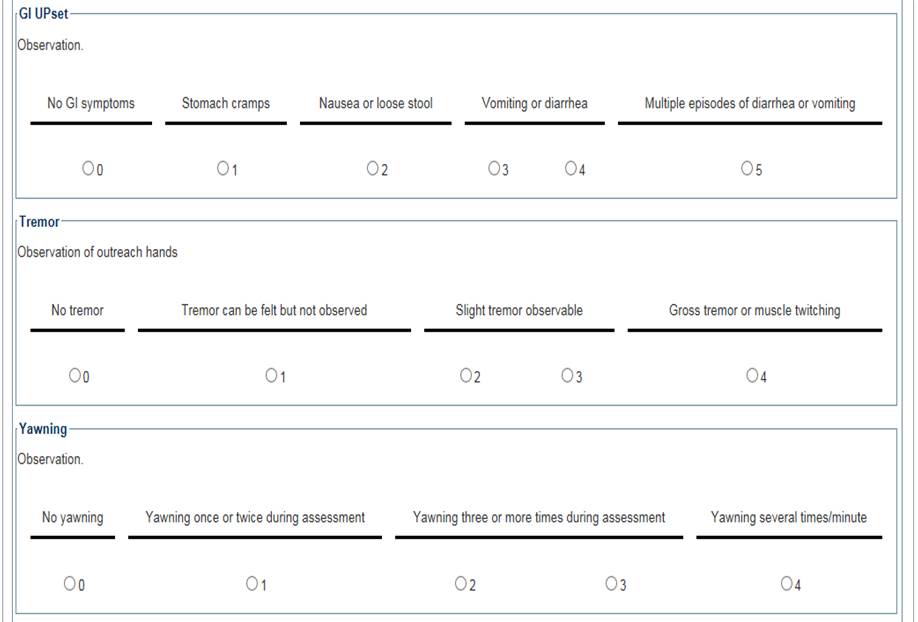This screenshot has width=918, height=622.
Task: Pick Yawning score 3 radio
Action: [x=611, y=584]
